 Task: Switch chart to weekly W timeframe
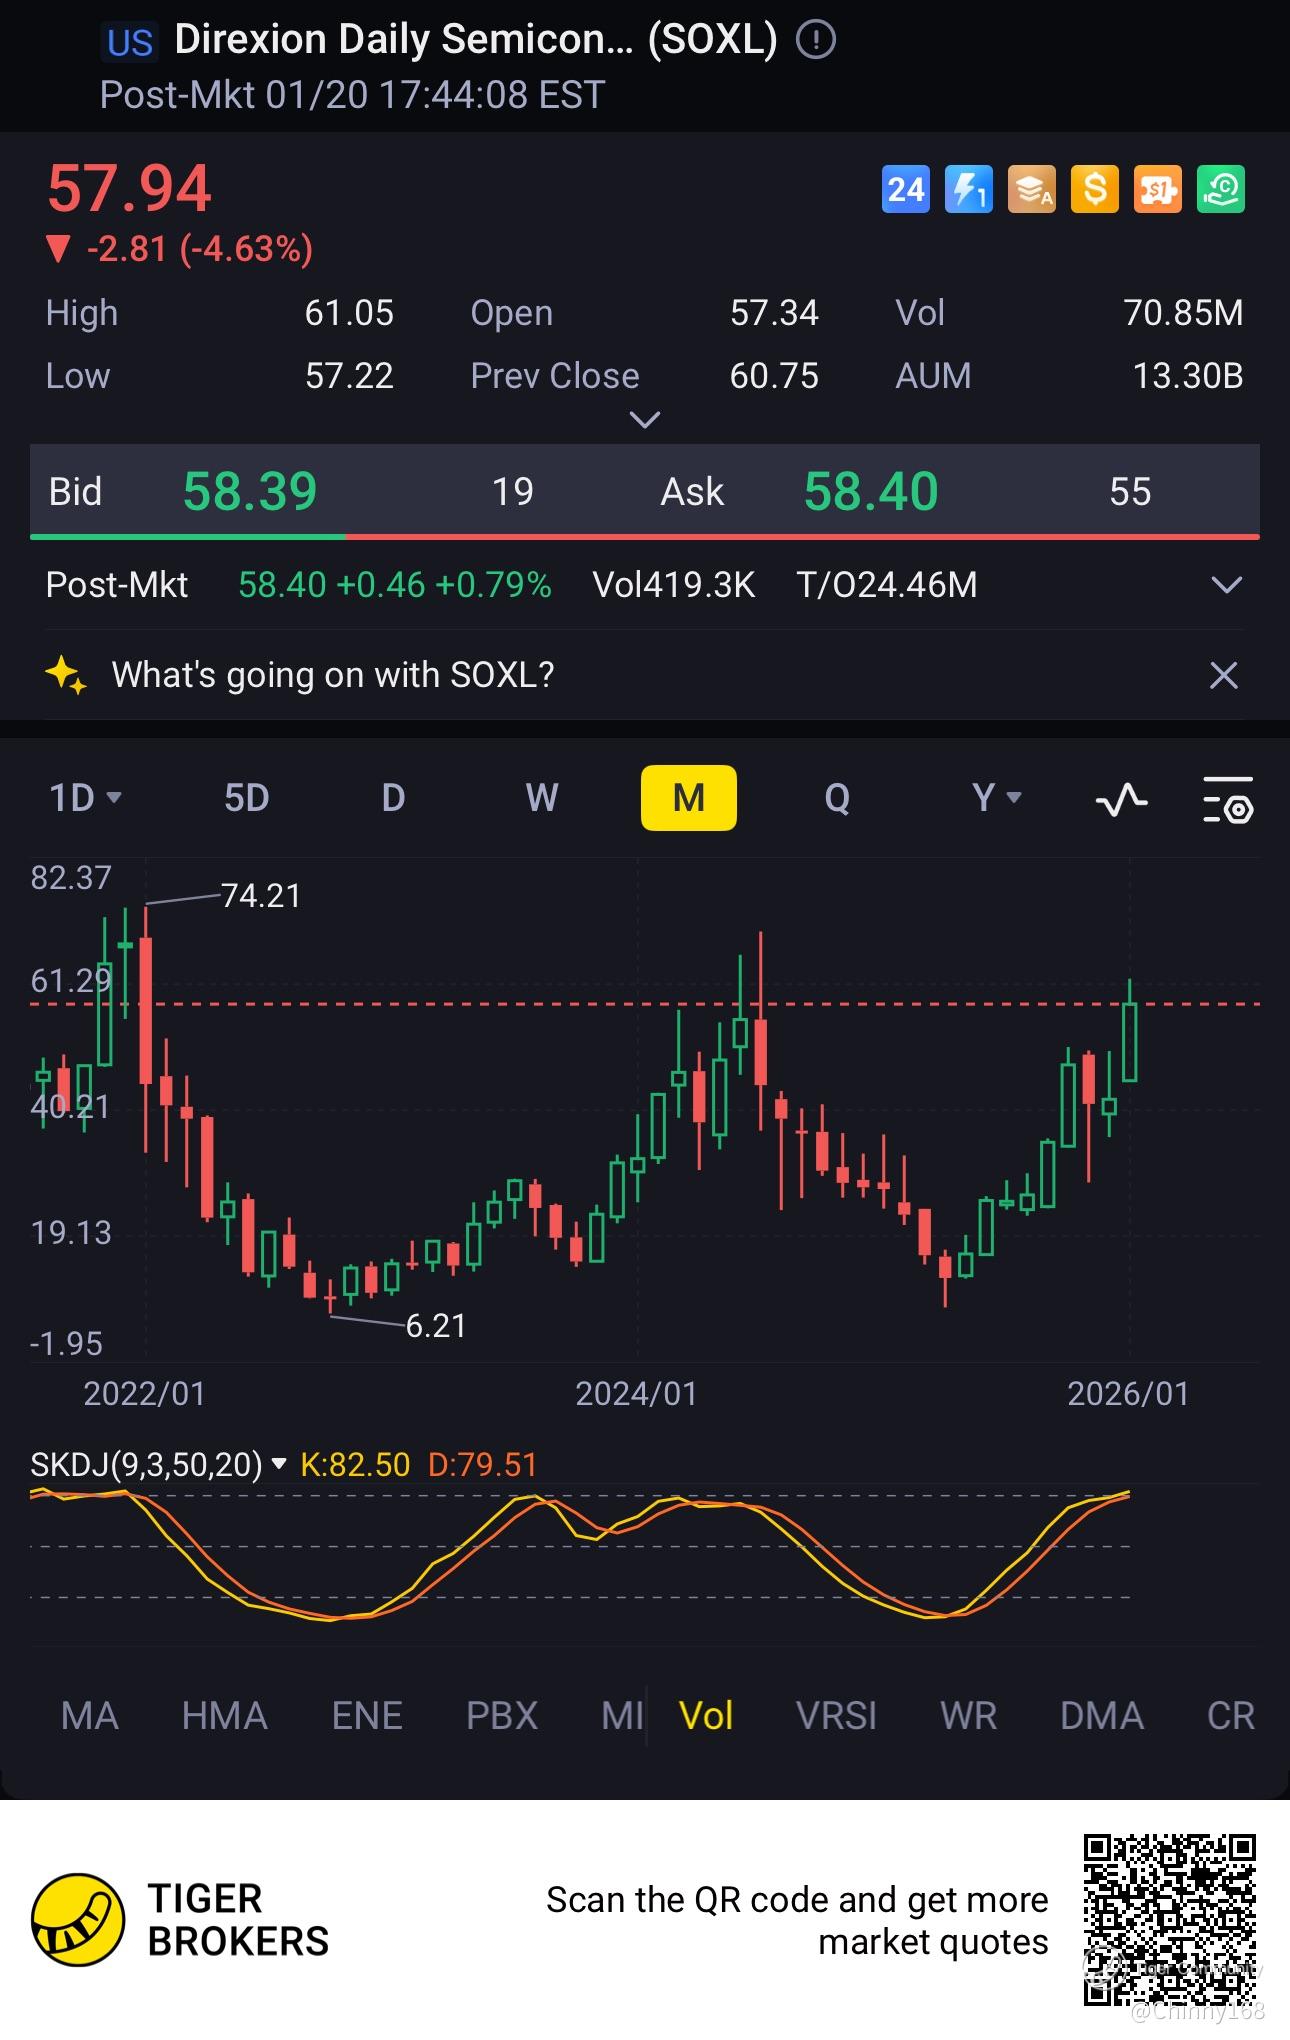pos(541,798)
